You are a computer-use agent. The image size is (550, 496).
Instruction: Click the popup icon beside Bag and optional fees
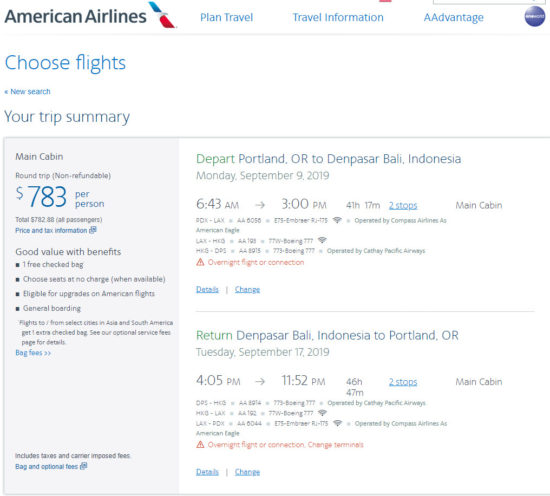coord(83,466)
